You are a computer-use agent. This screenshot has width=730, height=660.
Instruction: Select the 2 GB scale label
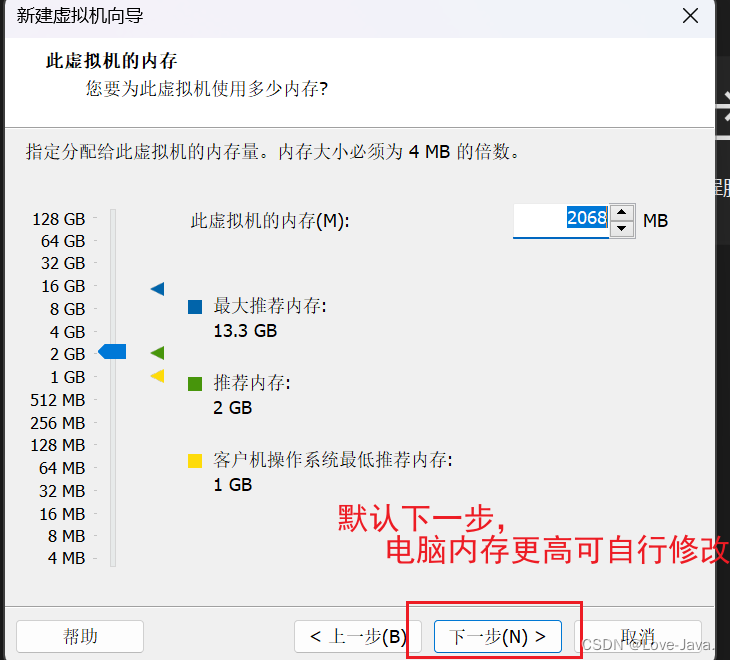coord(68,354)
